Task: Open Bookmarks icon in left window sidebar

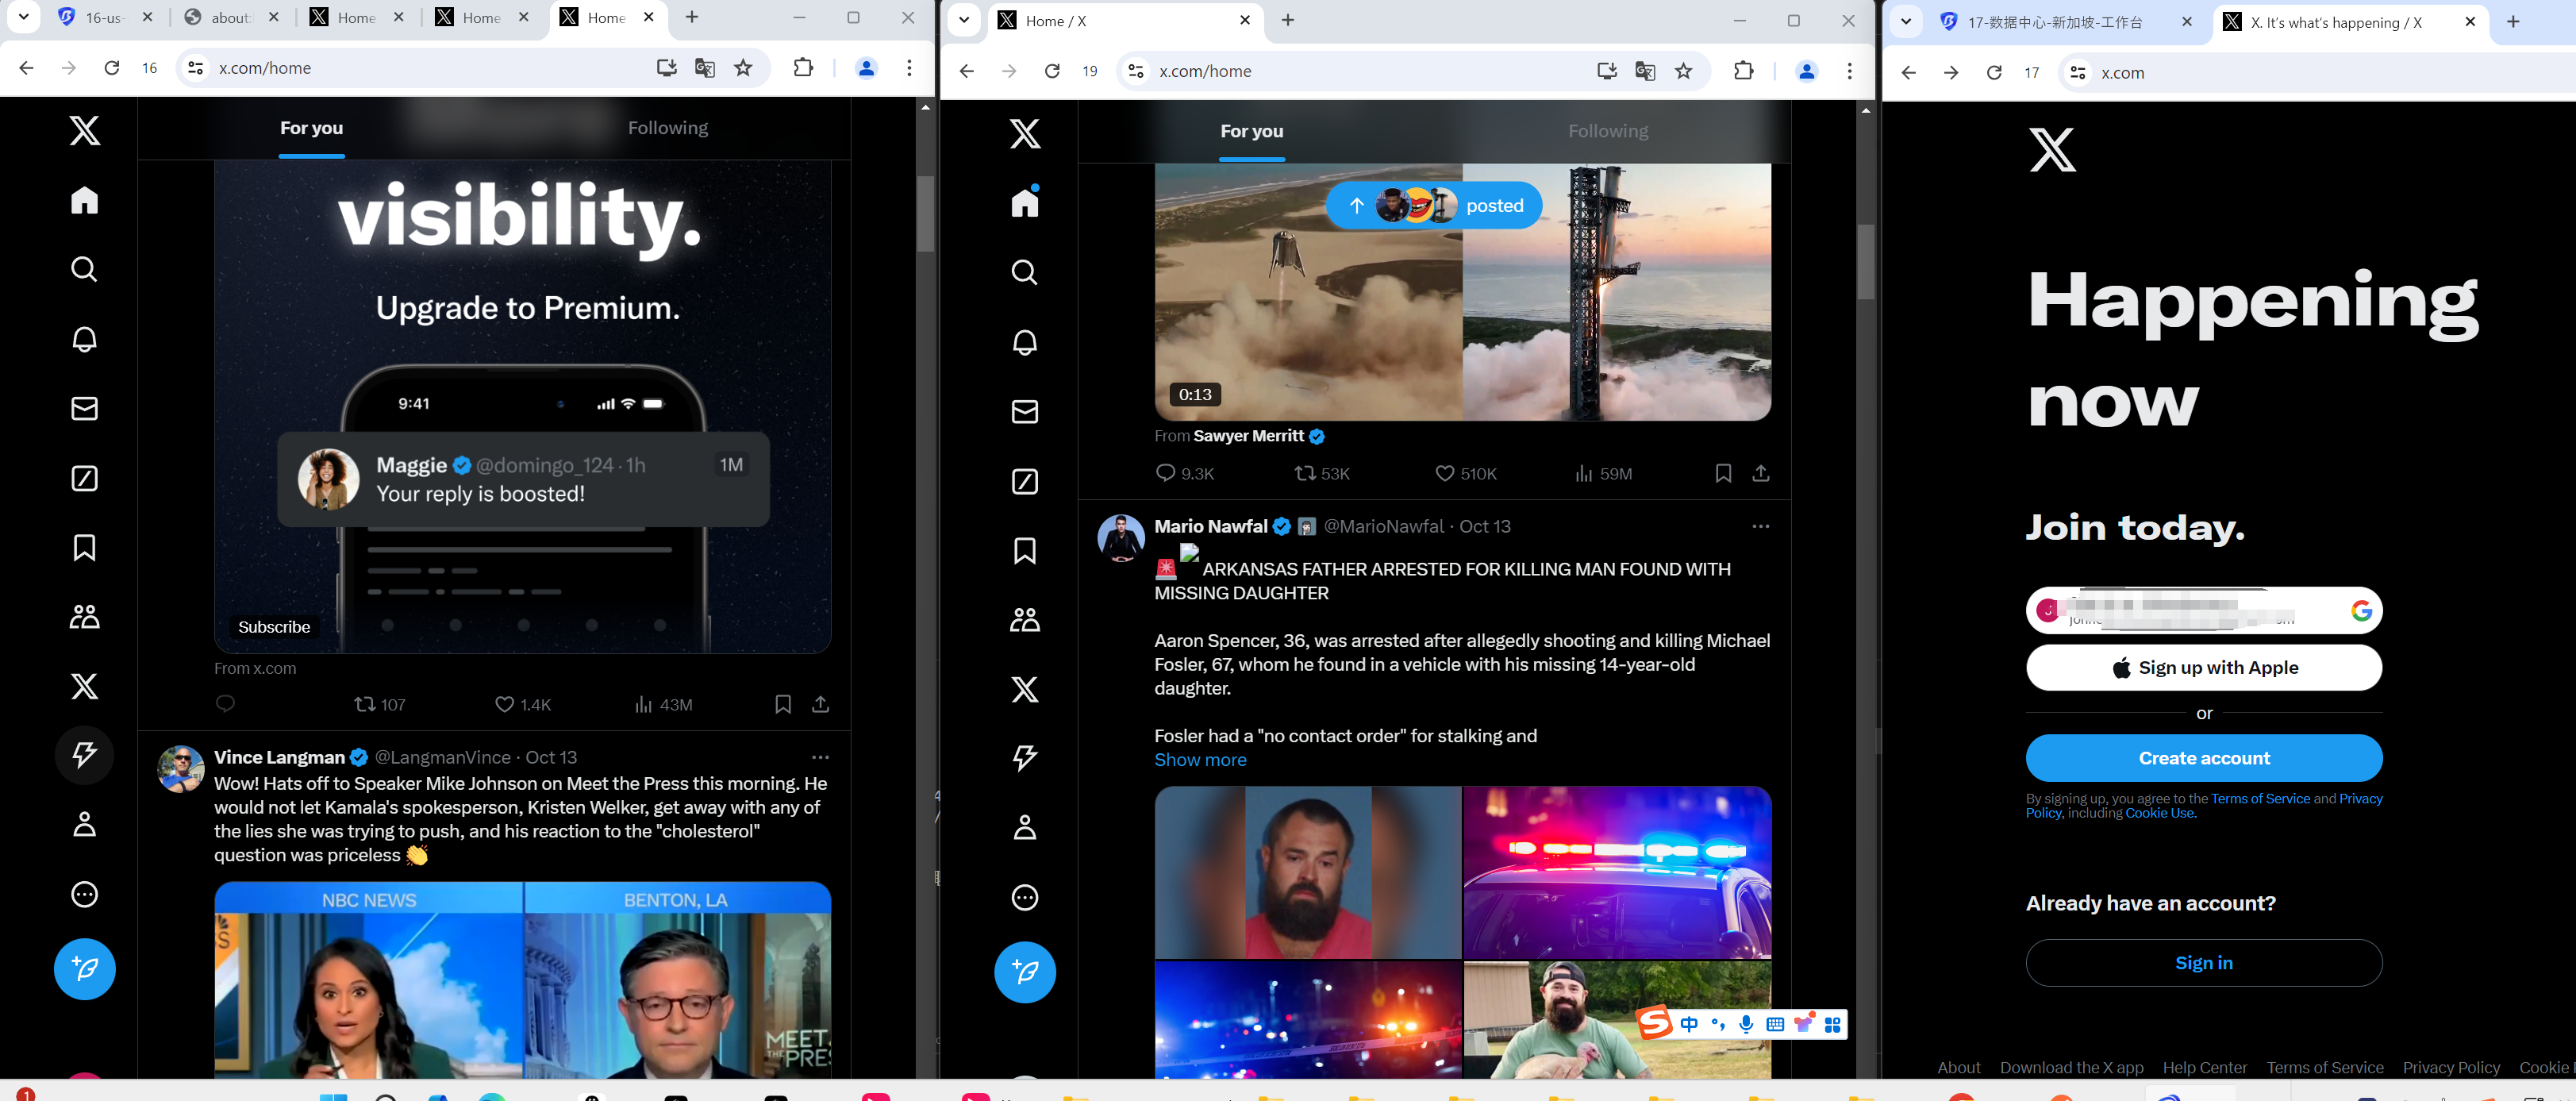Action: (x=84, y=547)
